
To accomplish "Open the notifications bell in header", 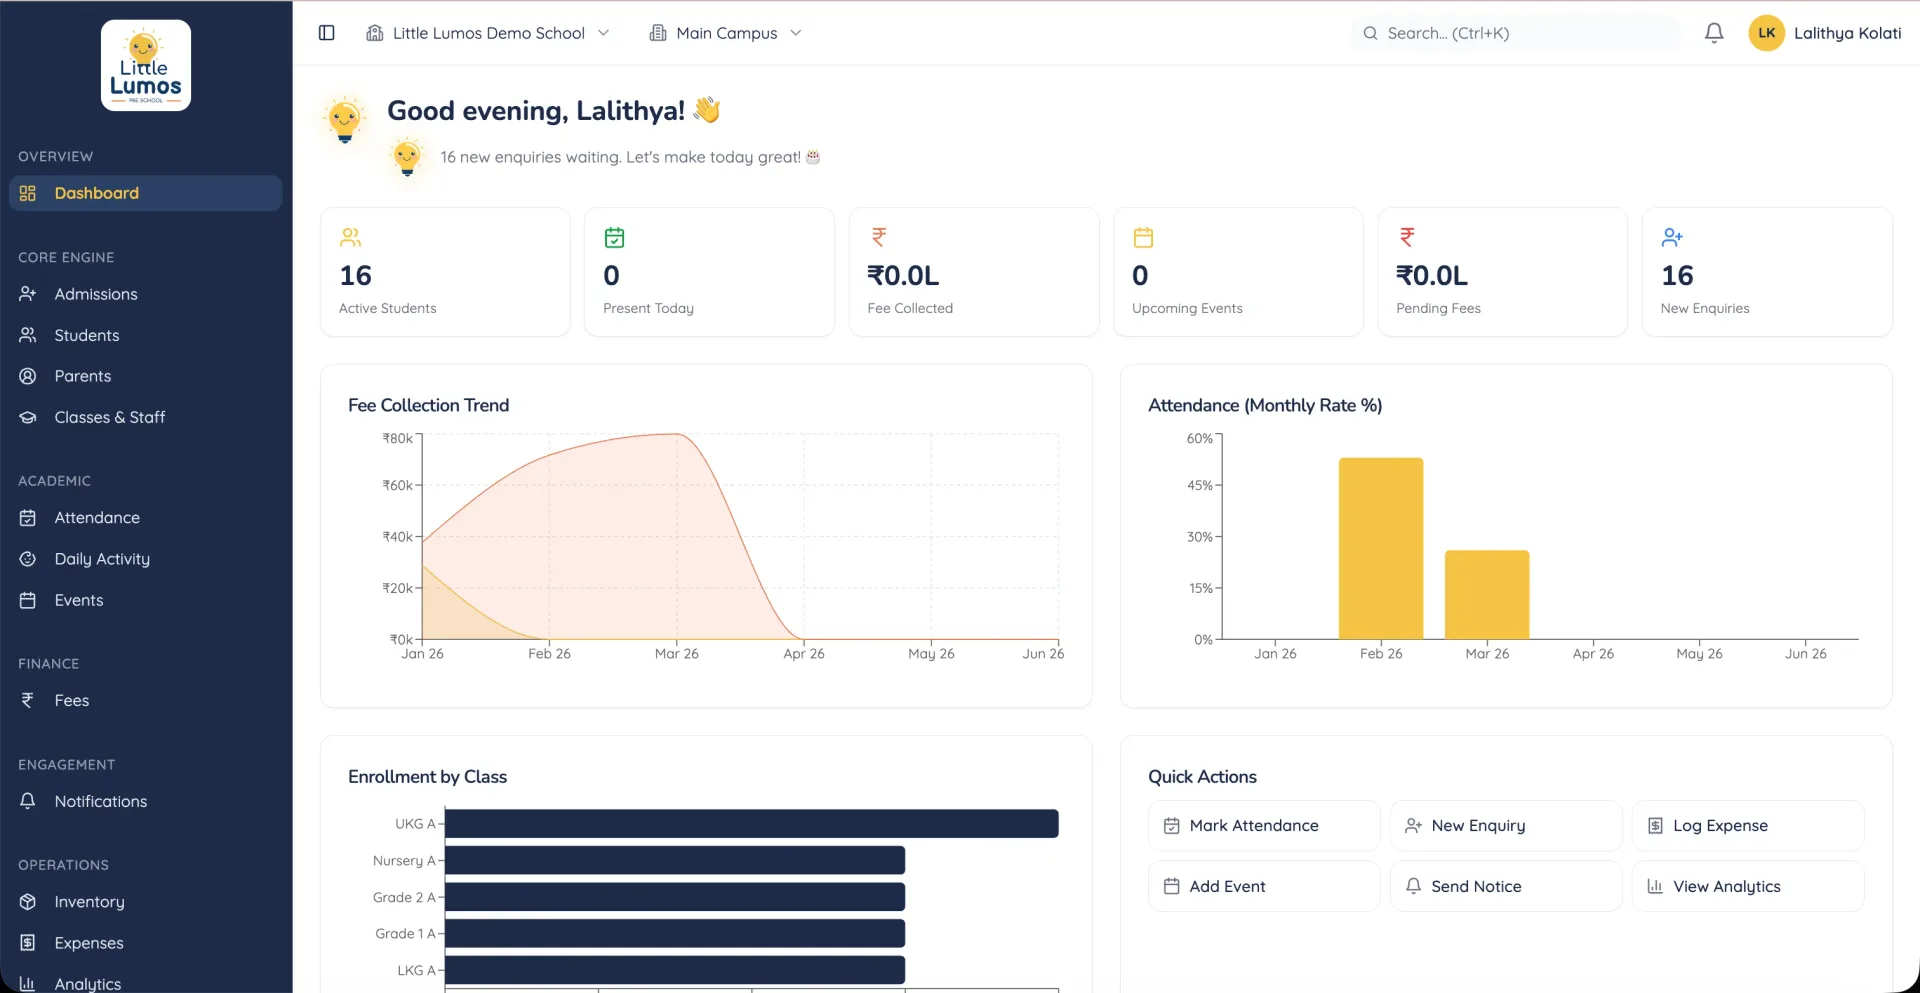I will pos(1714,33).
